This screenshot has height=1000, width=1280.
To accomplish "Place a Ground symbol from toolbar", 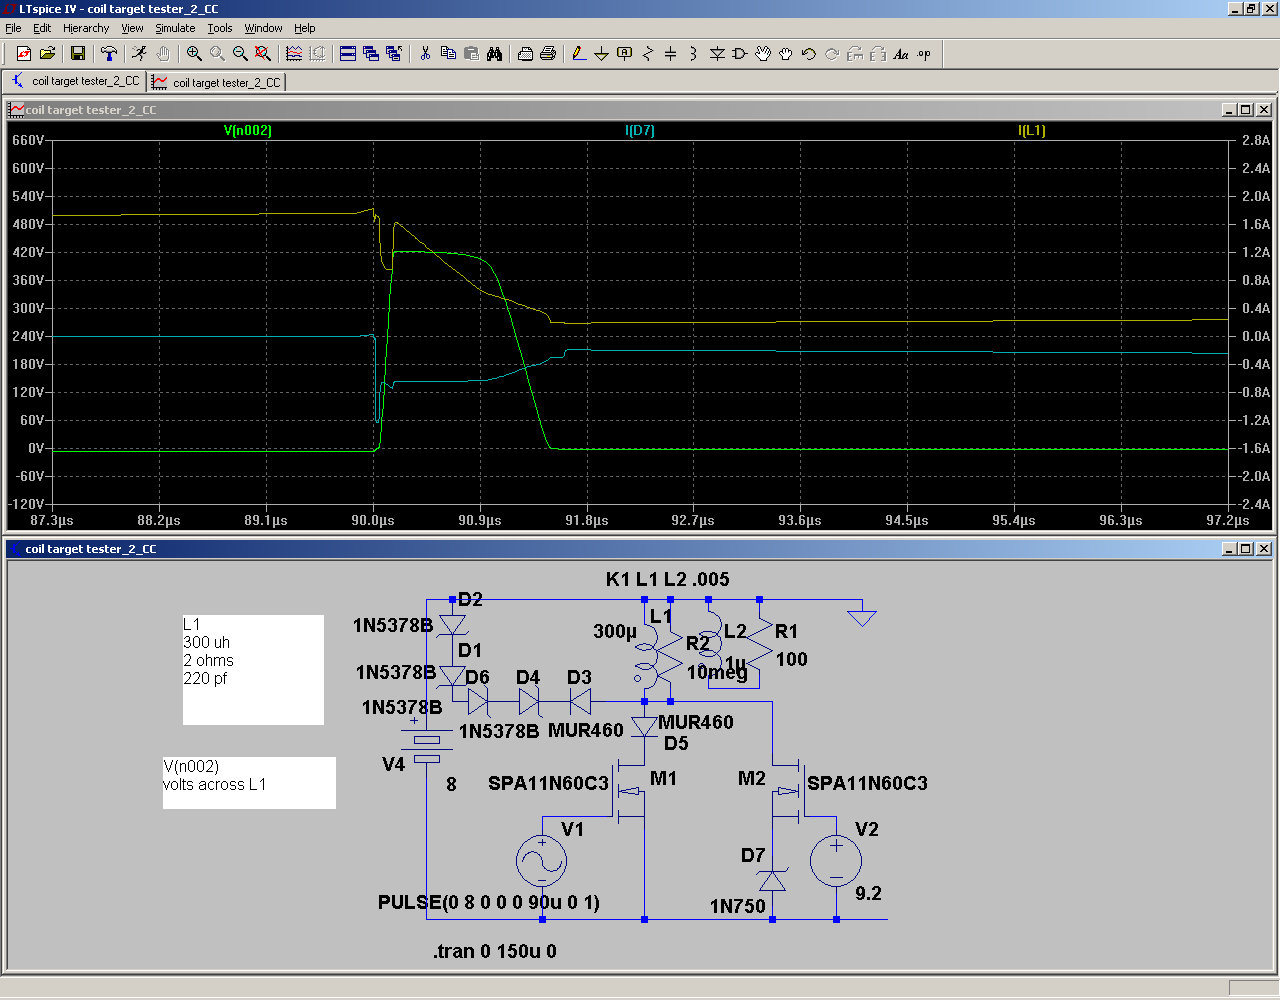I will [x=601, y=54].
